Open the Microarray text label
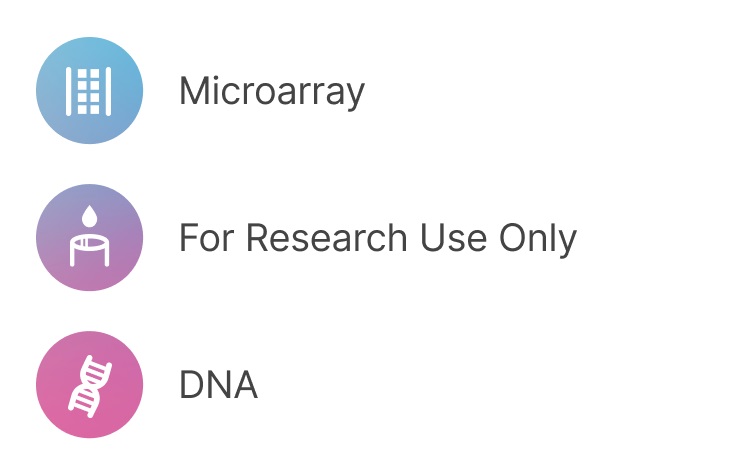 coord(271,92)
